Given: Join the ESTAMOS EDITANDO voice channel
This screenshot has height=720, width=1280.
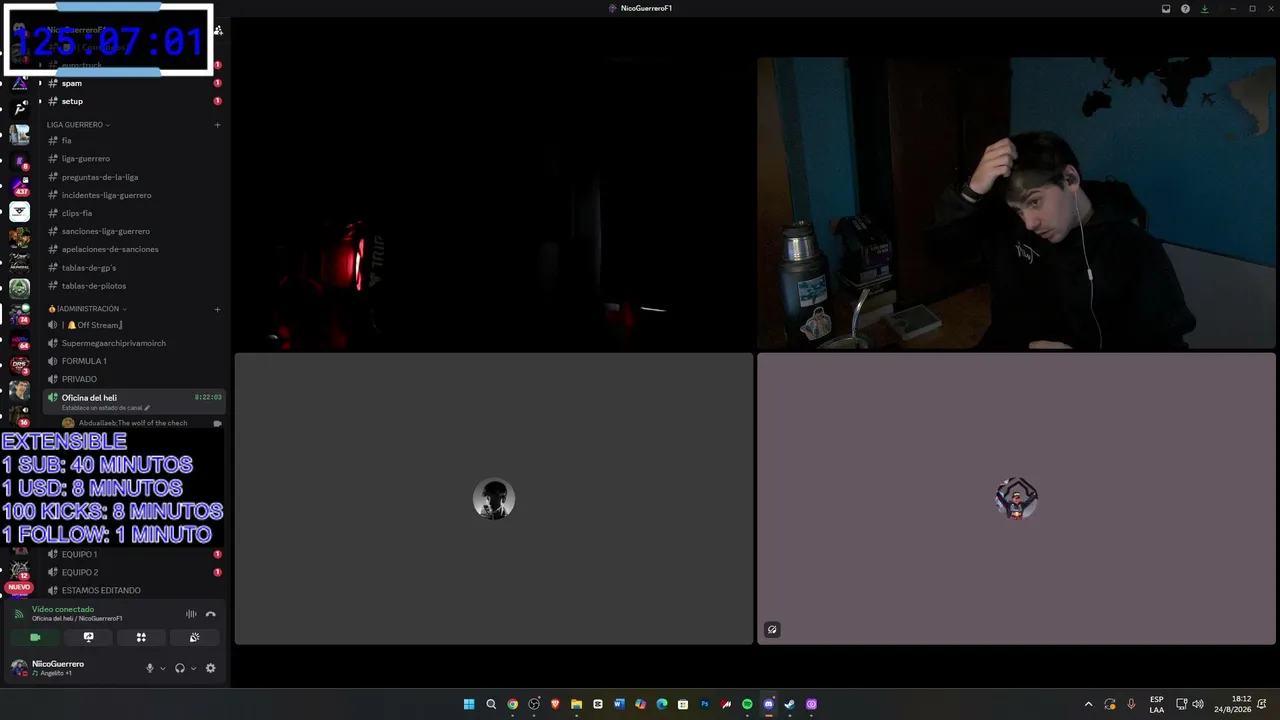Looking at the screenshot, I should tap(132, 590).
